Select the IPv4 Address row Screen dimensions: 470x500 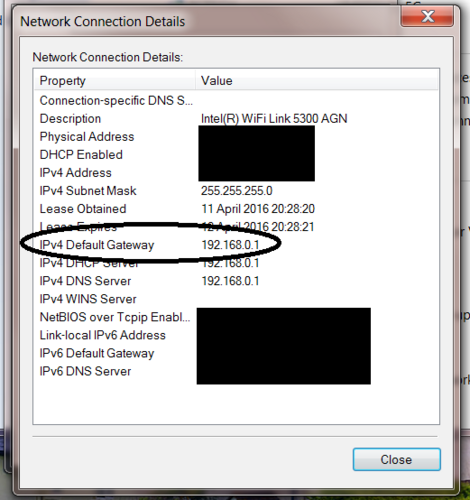coord(236,173)
